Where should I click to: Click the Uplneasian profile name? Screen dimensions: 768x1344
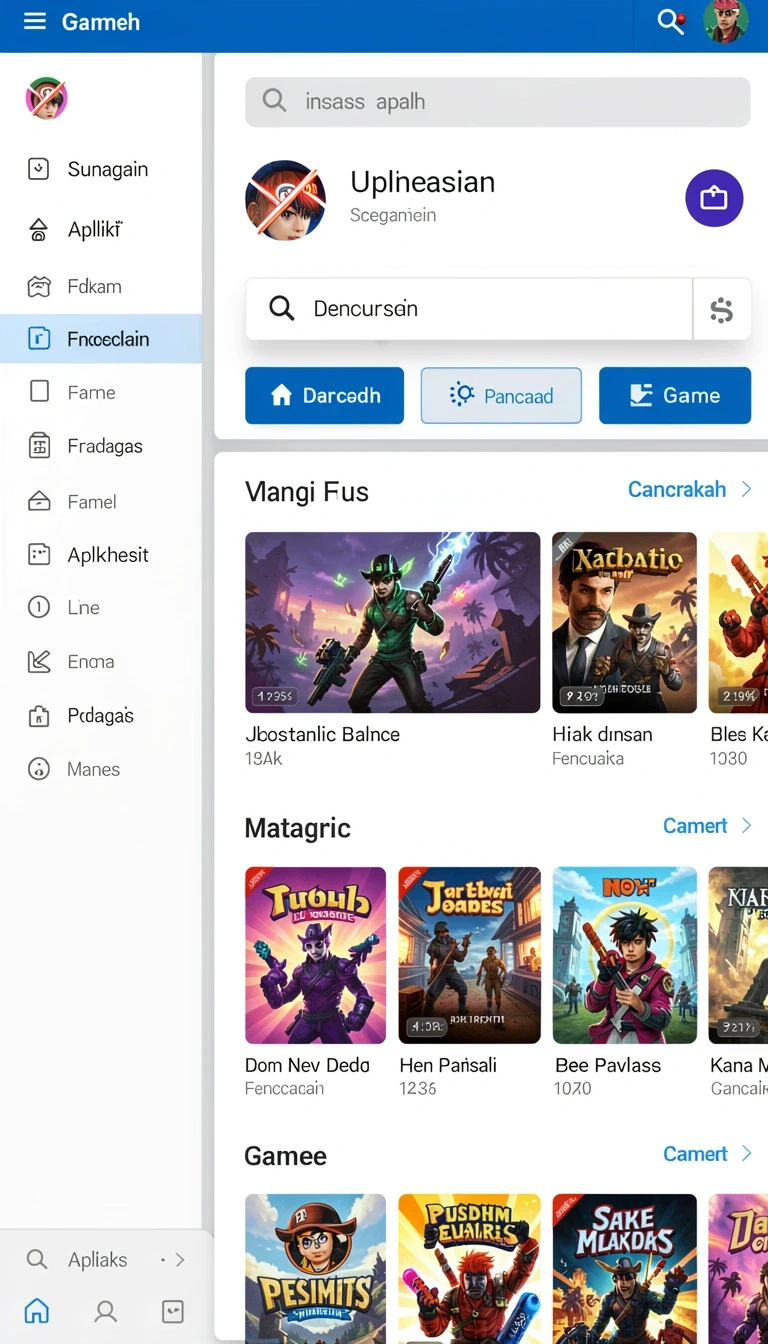pos(422,182)
